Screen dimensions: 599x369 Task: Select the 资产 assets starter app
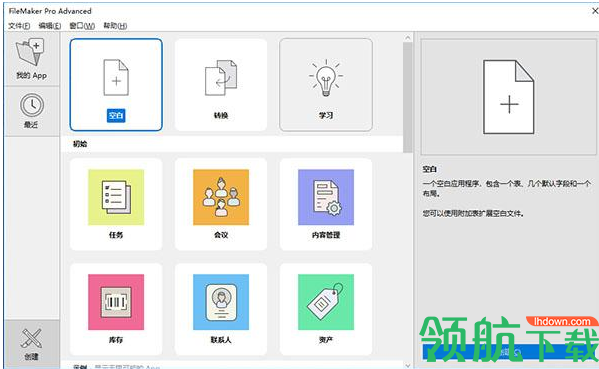tap(326, 309)
